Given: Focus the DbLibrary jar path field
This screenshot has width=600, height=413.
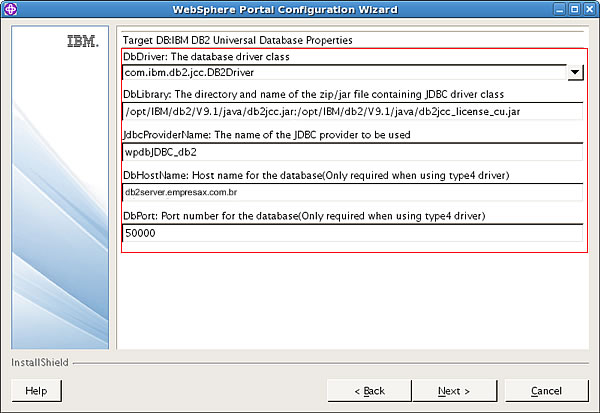Looking at the screenshot, I should pyautogui.click(x=353, y=111).
